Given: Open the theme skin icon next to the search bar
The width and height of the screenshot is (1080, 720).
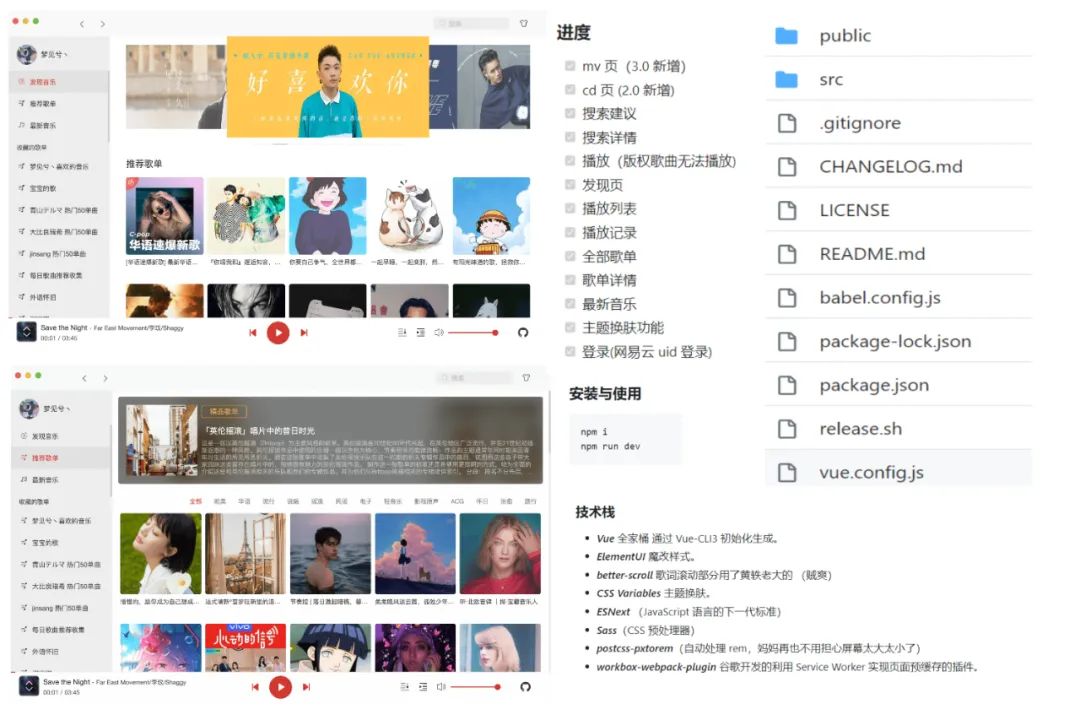Looking at the screenshot, I should coord(523,23).
